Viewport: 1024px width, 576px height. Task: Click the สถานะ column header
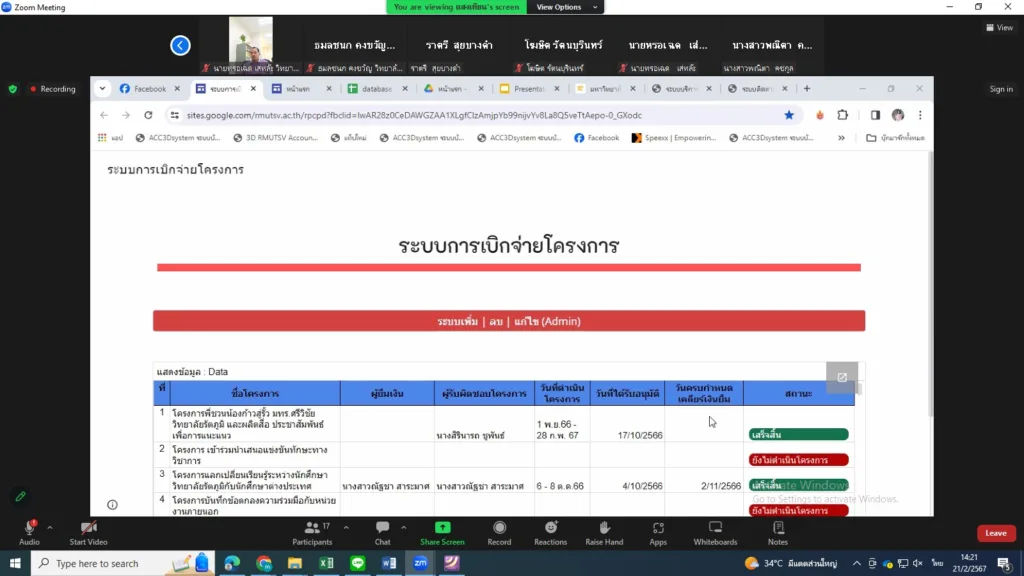[799, 394]
